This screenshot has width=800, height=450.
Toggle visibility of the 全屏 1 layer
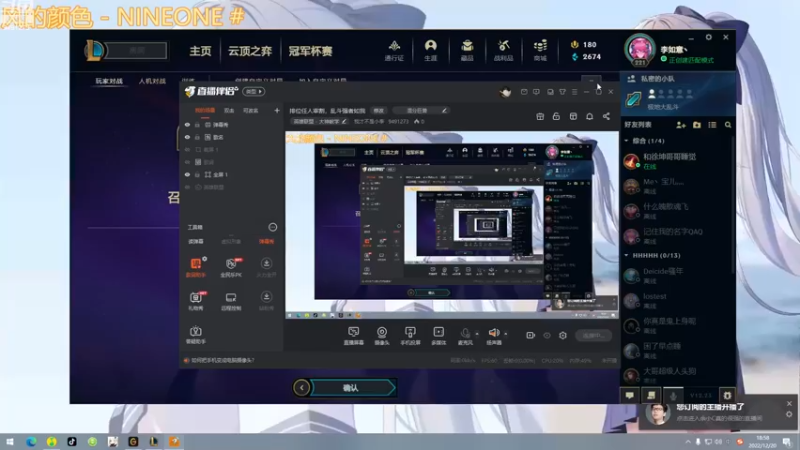187,174
